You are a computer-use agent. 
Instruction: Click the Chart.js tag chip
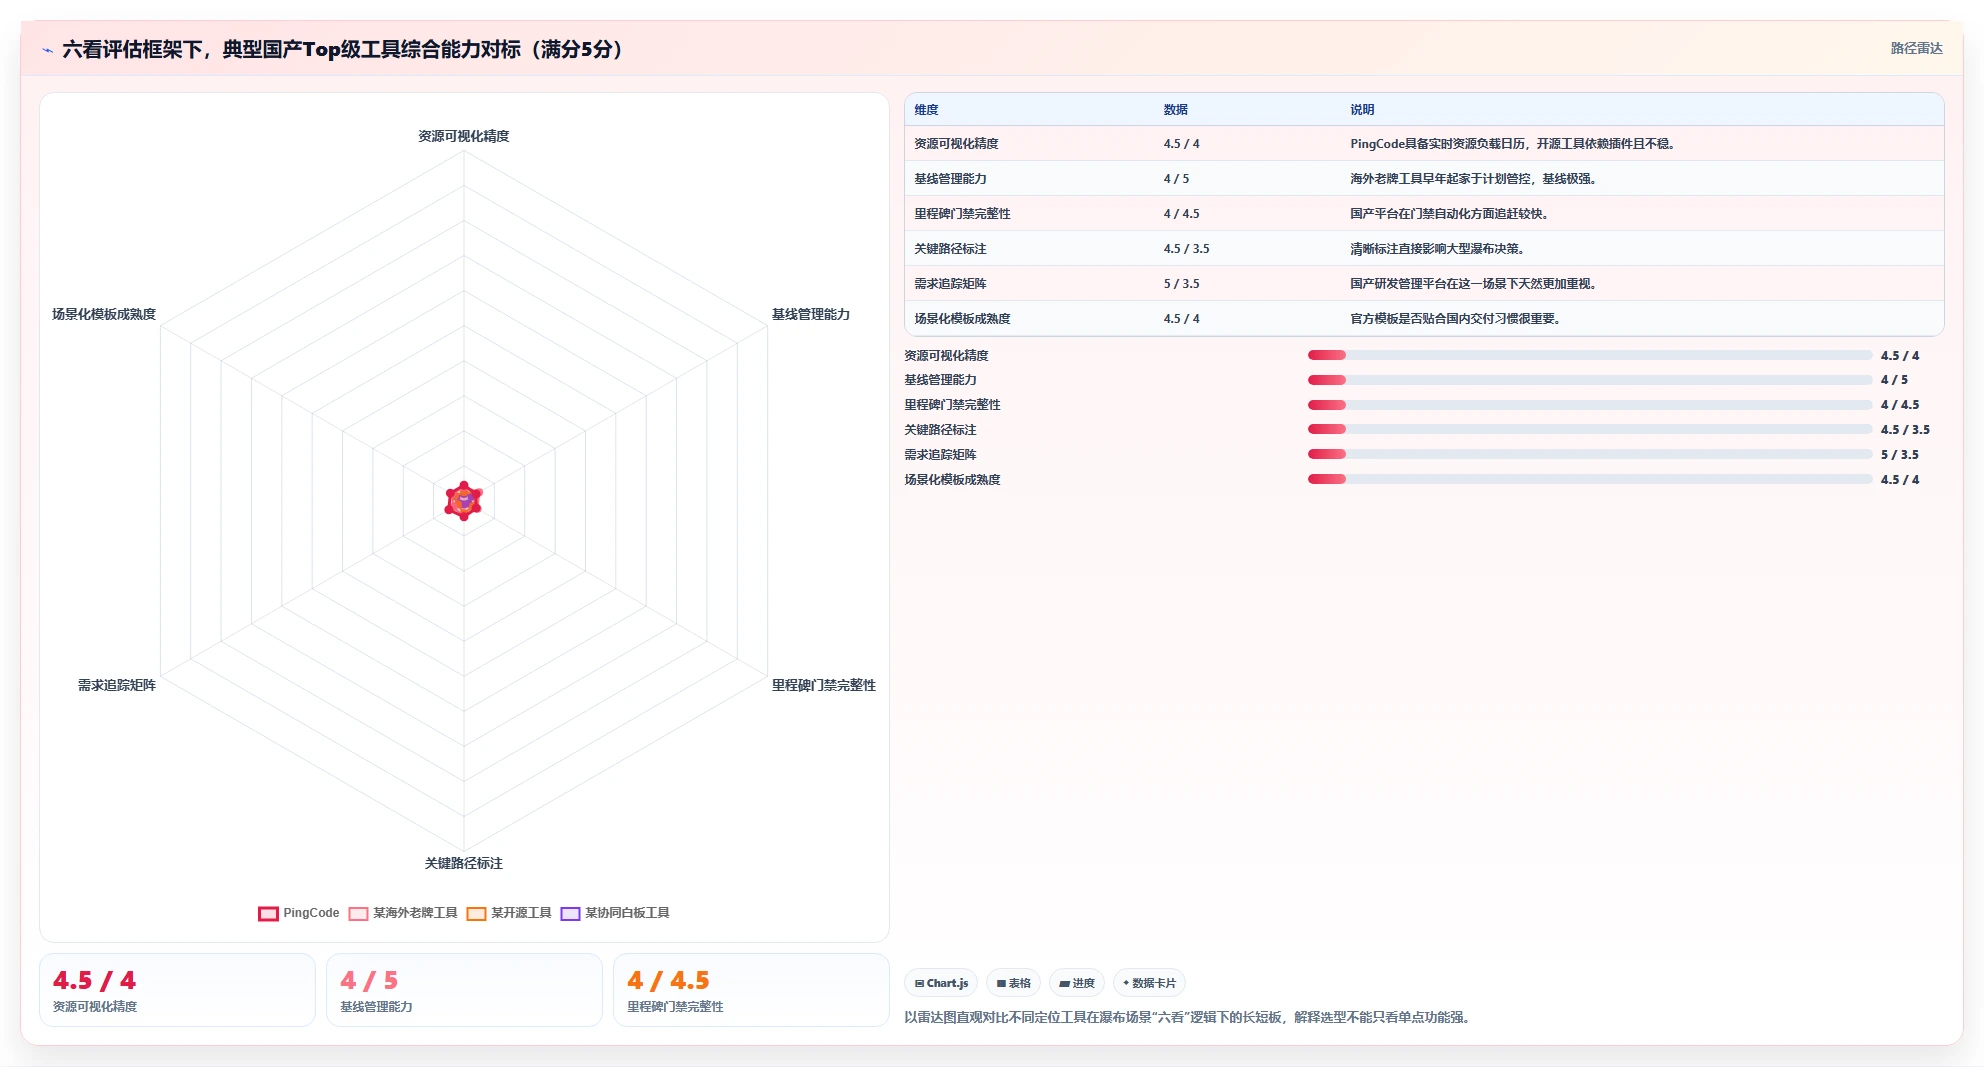941,983
